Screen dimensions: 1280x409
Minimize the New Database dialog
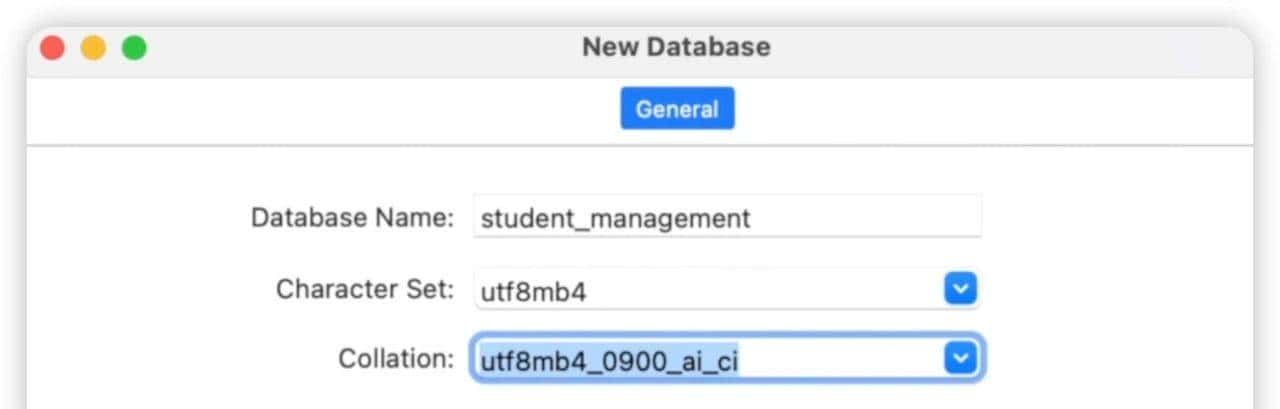(x=93, y=48)
